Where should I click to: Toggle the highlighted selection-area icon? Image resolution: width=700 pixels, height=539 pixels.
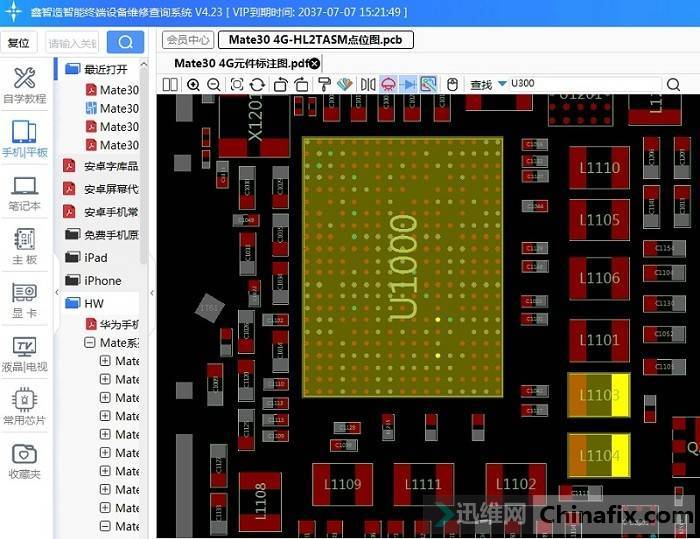[x=428, y=85]
